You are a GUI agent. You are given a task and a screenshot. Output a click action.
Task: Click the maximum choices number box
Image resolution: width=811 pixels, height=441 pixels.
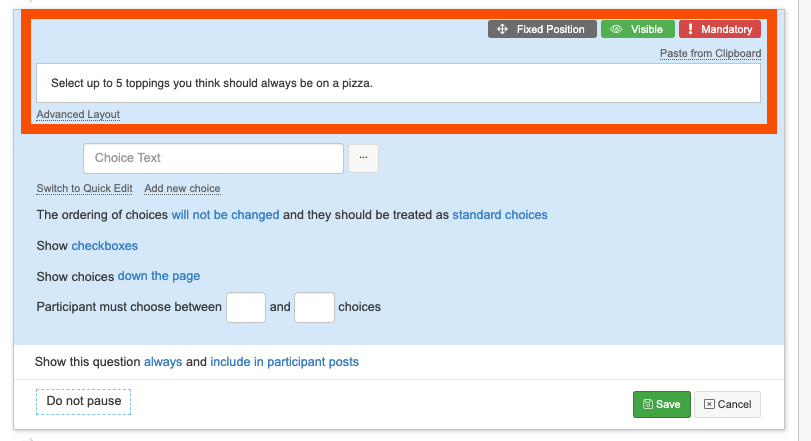tap(314, 307)
